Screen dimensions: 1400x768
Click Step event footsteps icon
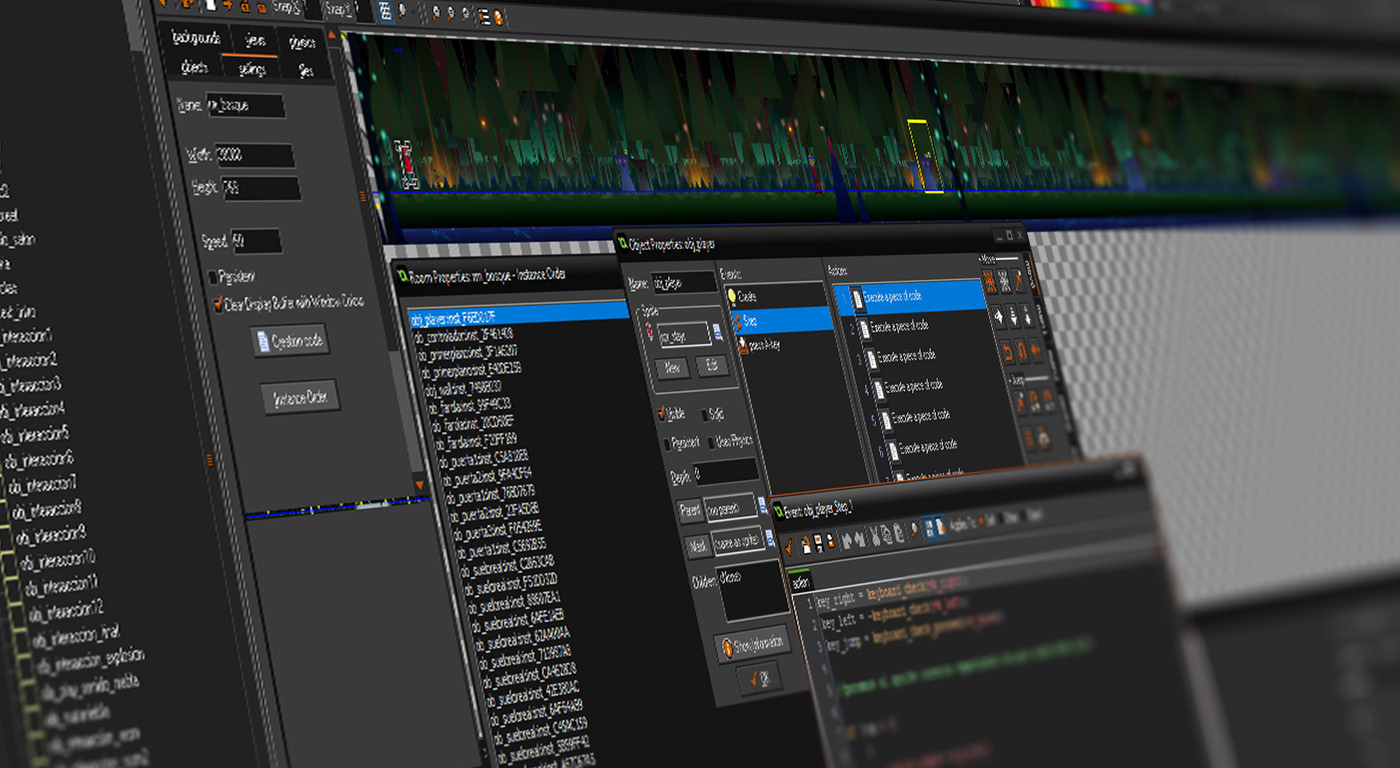click(x=737, y=321)
